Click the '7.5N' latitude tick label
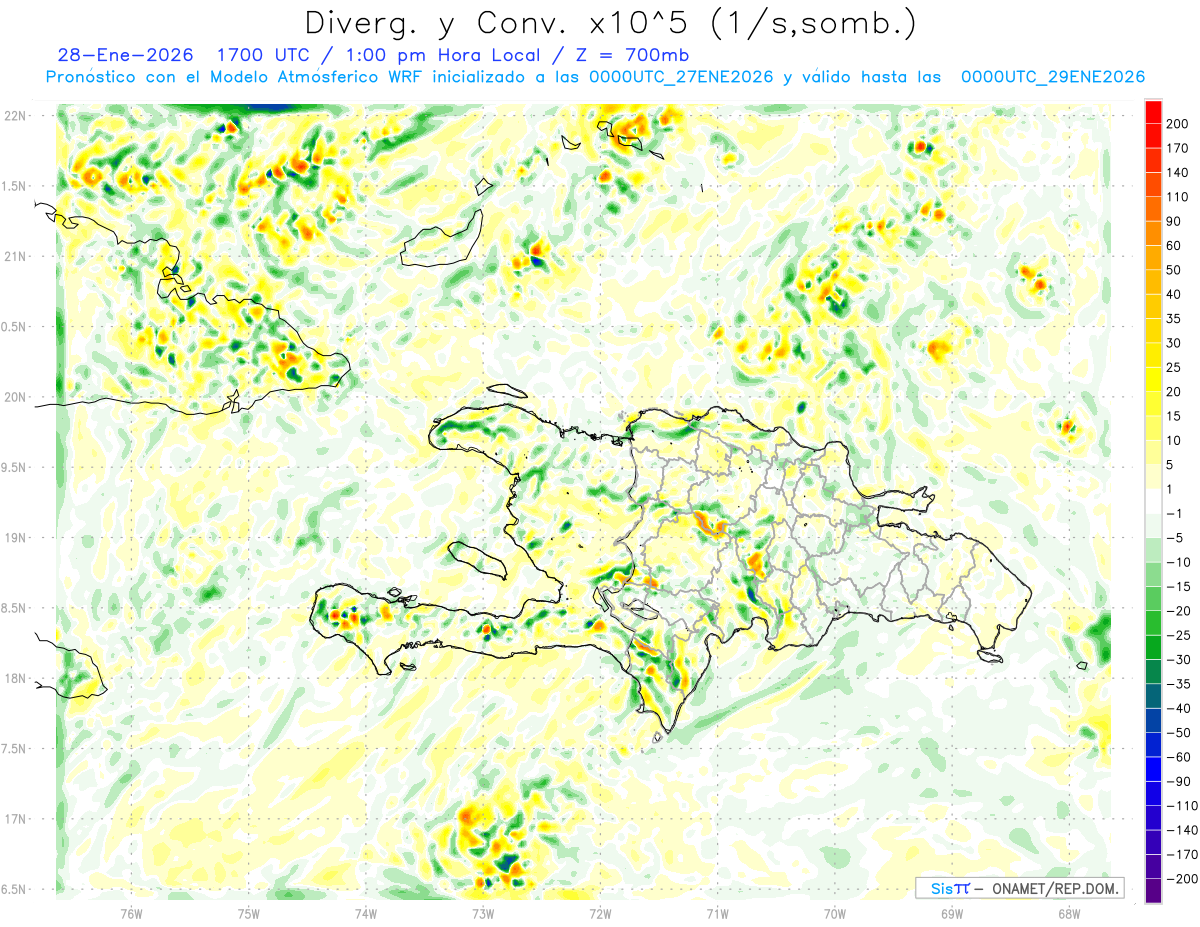Viewport: 1200px width, 927px height. pyautogui.click(x=14, y=749)
